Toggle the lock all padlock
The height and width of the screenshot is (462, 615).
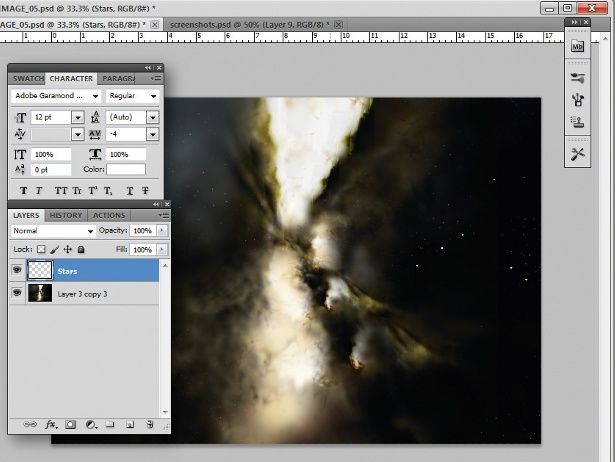pyautogui.click(x=81, y=249)
